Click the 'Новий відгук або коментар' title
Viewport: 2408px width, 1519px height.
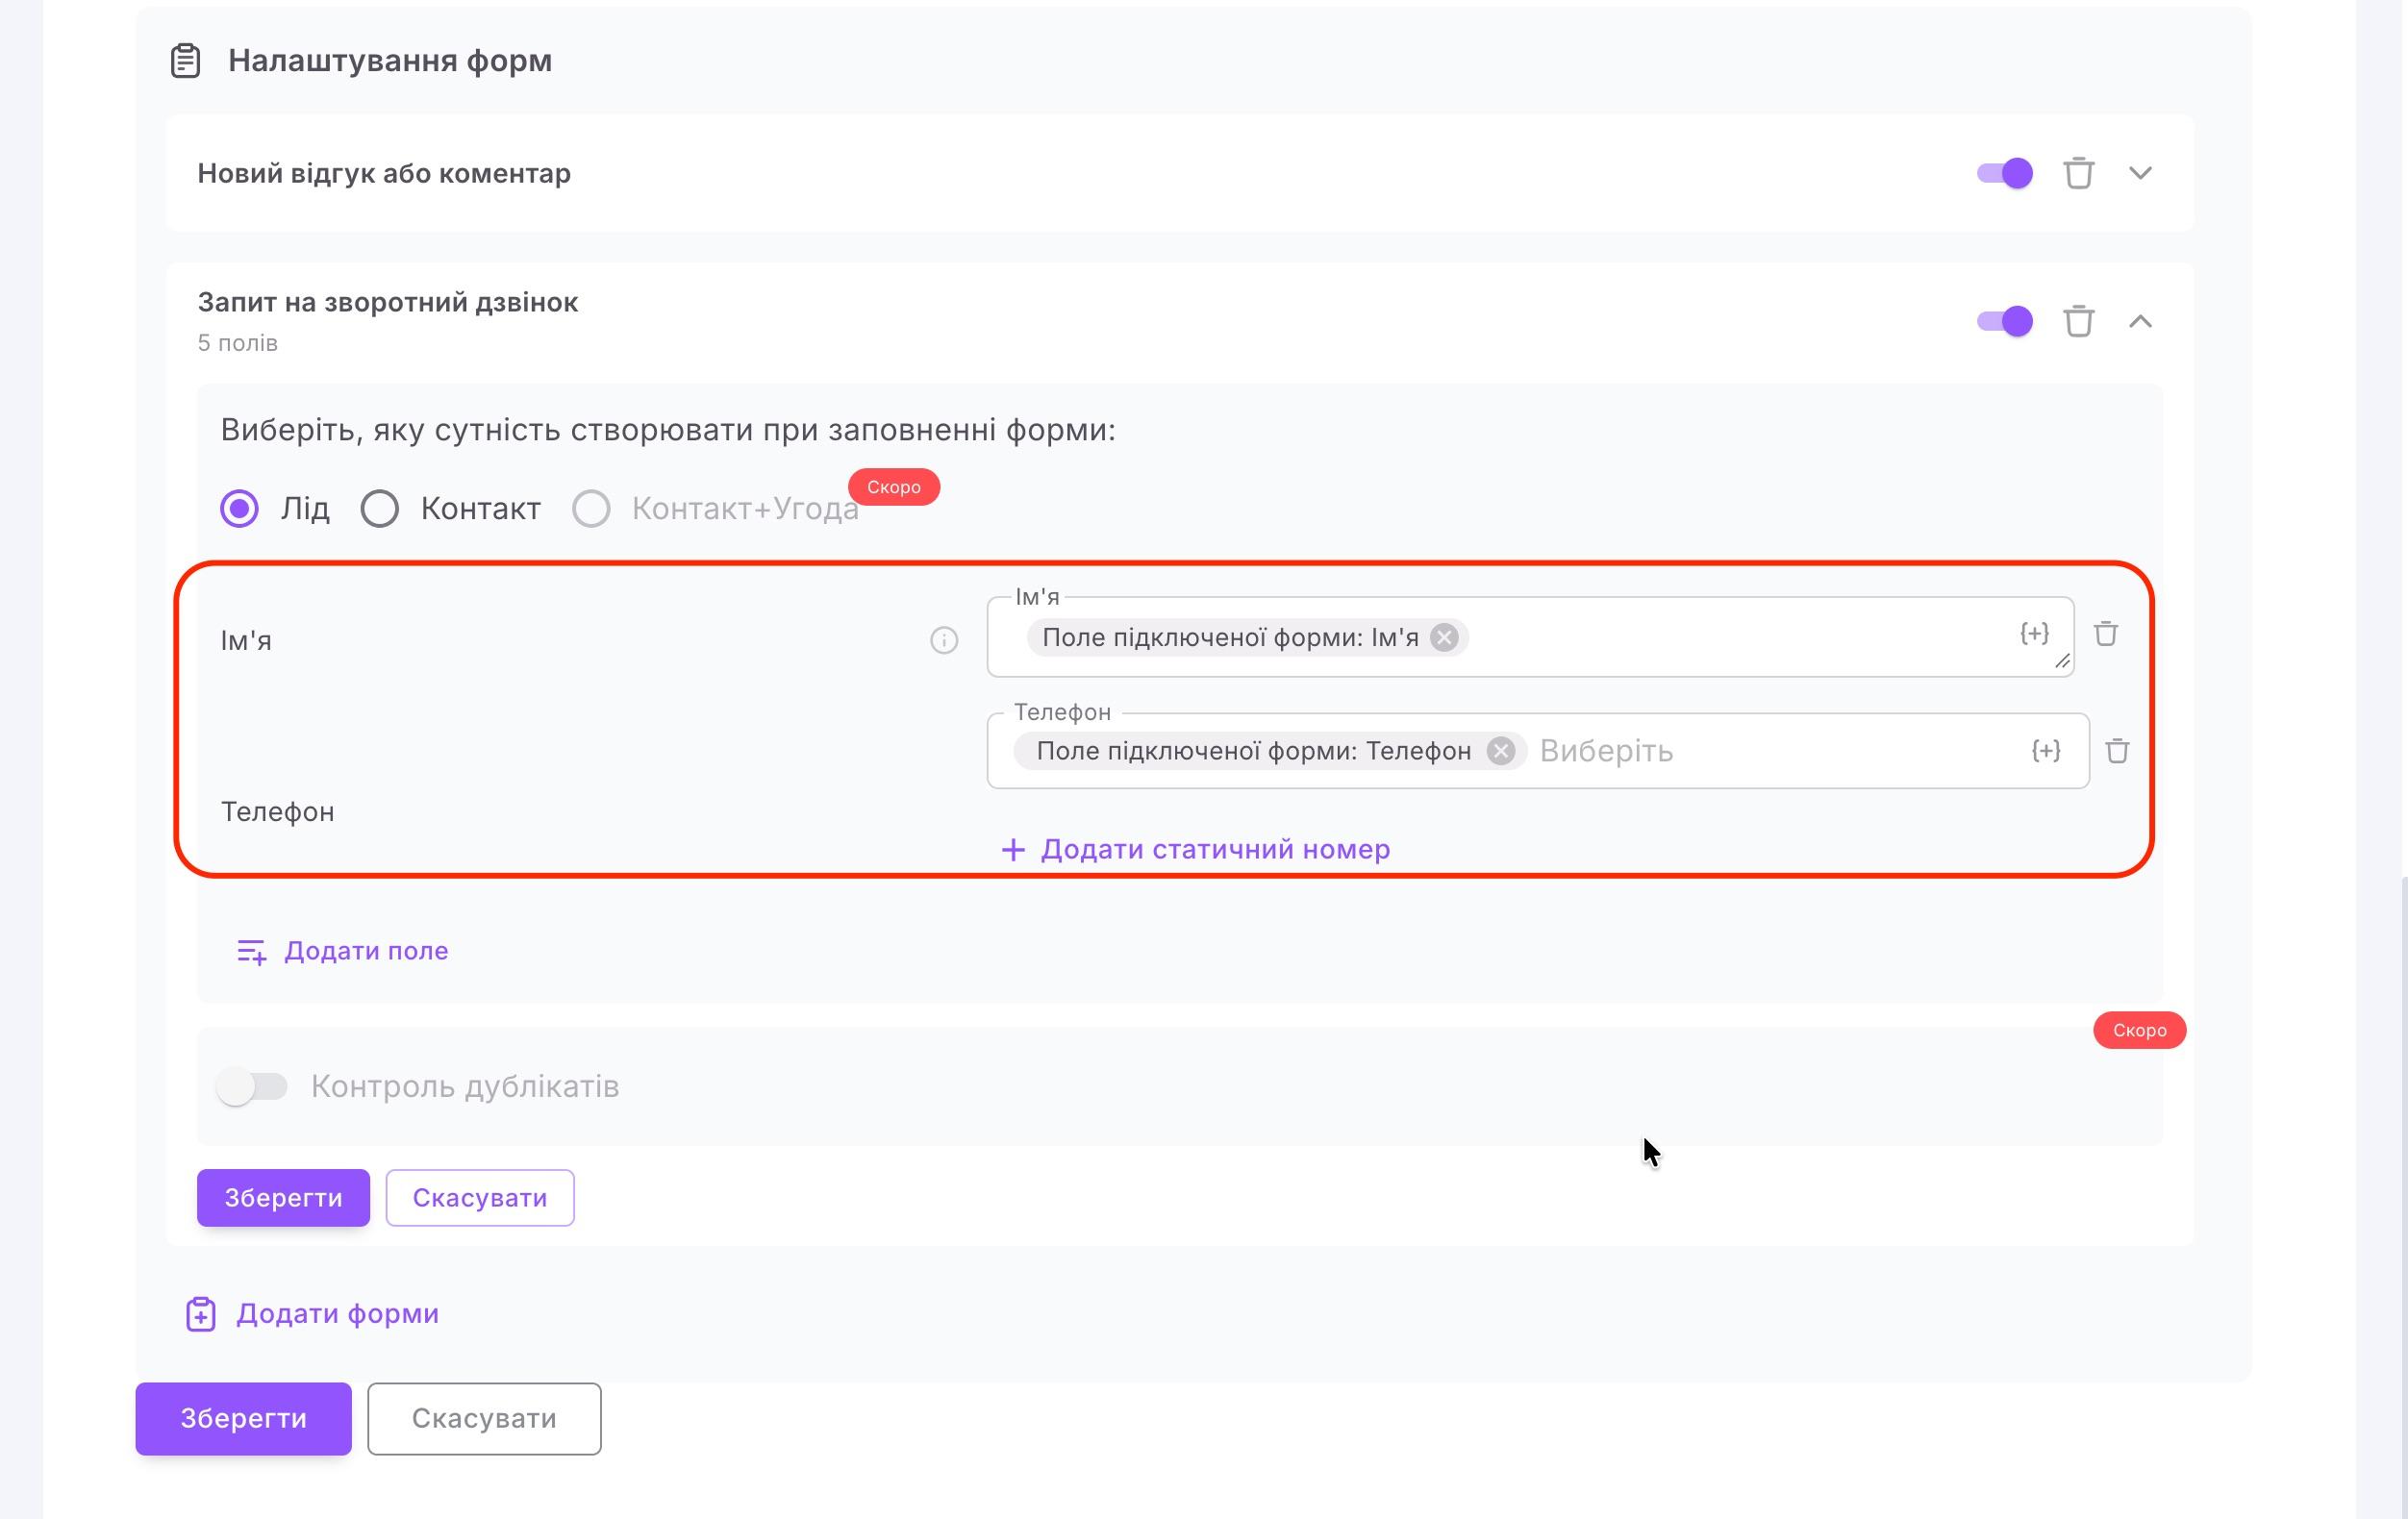tap(384, 173)
